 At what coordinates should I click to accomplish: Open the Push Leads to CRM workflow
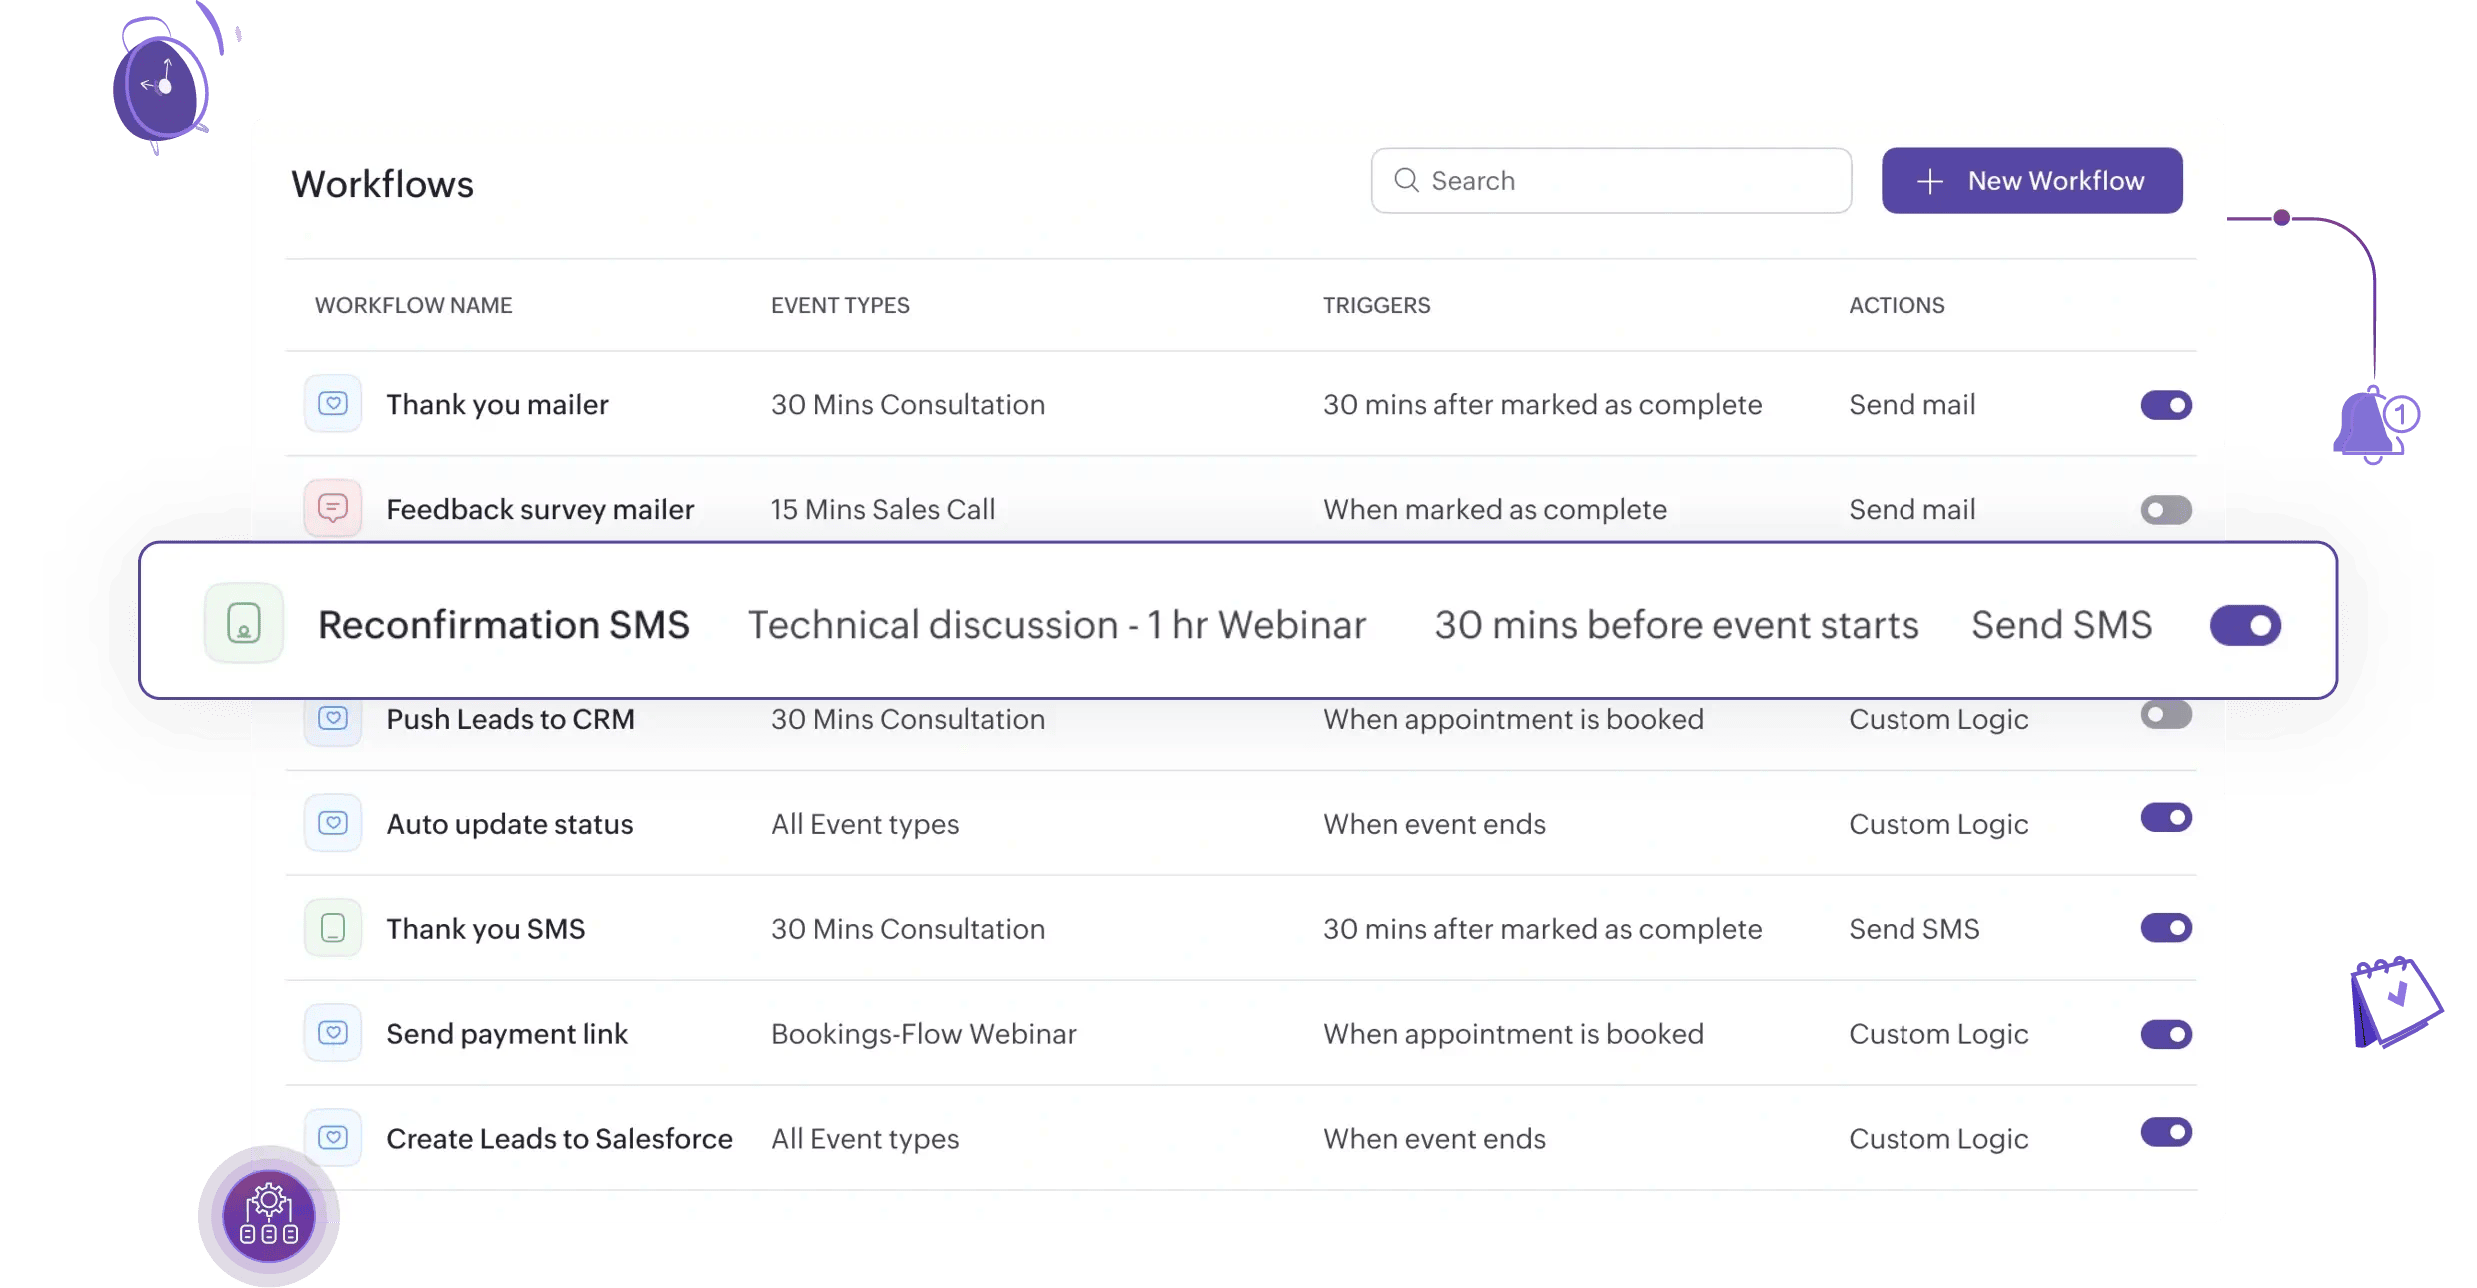pyautogui.click(x=510, y=720)
